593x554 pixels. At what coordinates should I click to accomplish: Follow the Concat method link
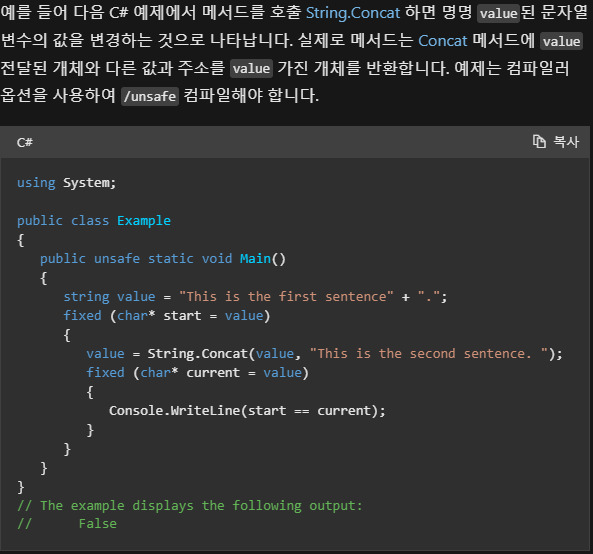[442, 41]
